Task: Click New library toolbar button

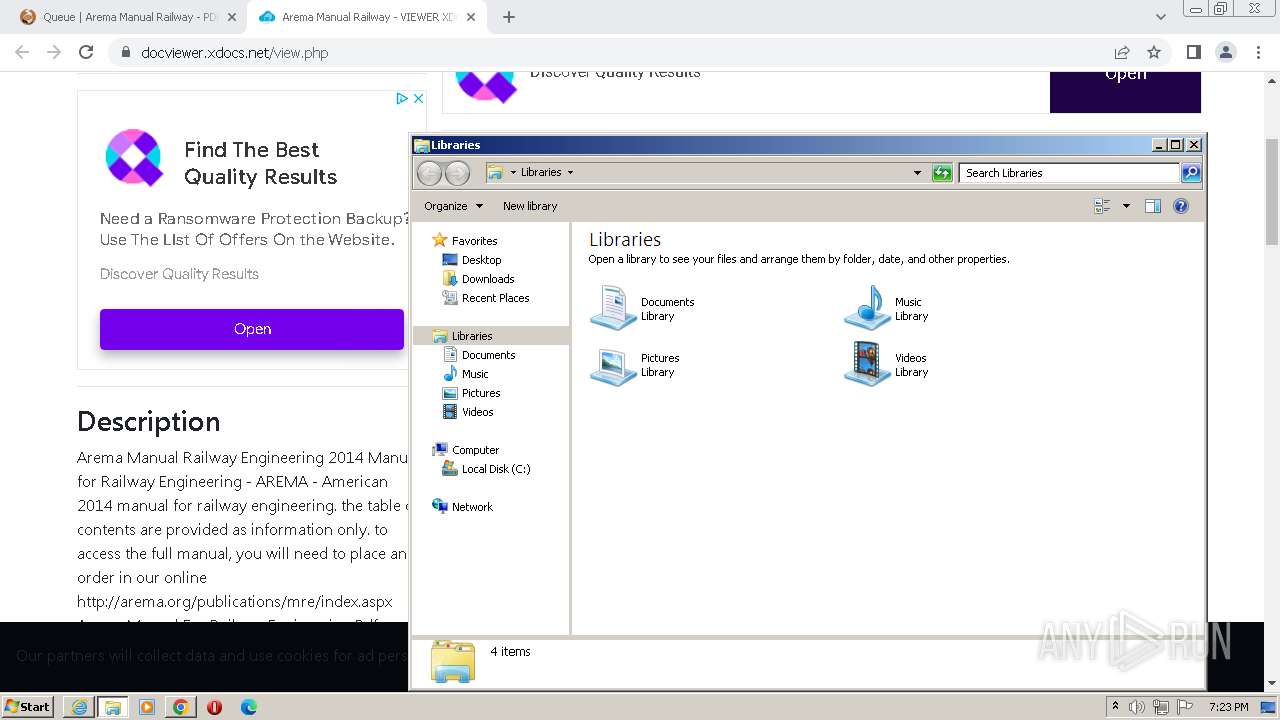Action: 530,206
